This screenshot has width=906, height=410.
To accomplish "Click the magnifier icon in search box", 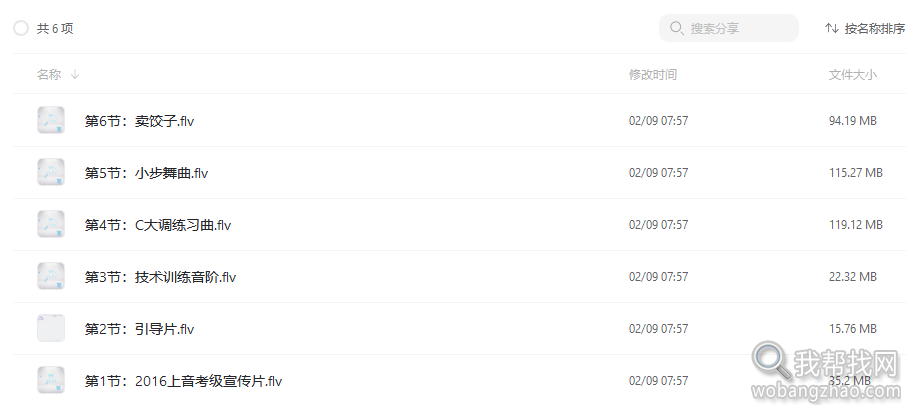I will point(677,28).
